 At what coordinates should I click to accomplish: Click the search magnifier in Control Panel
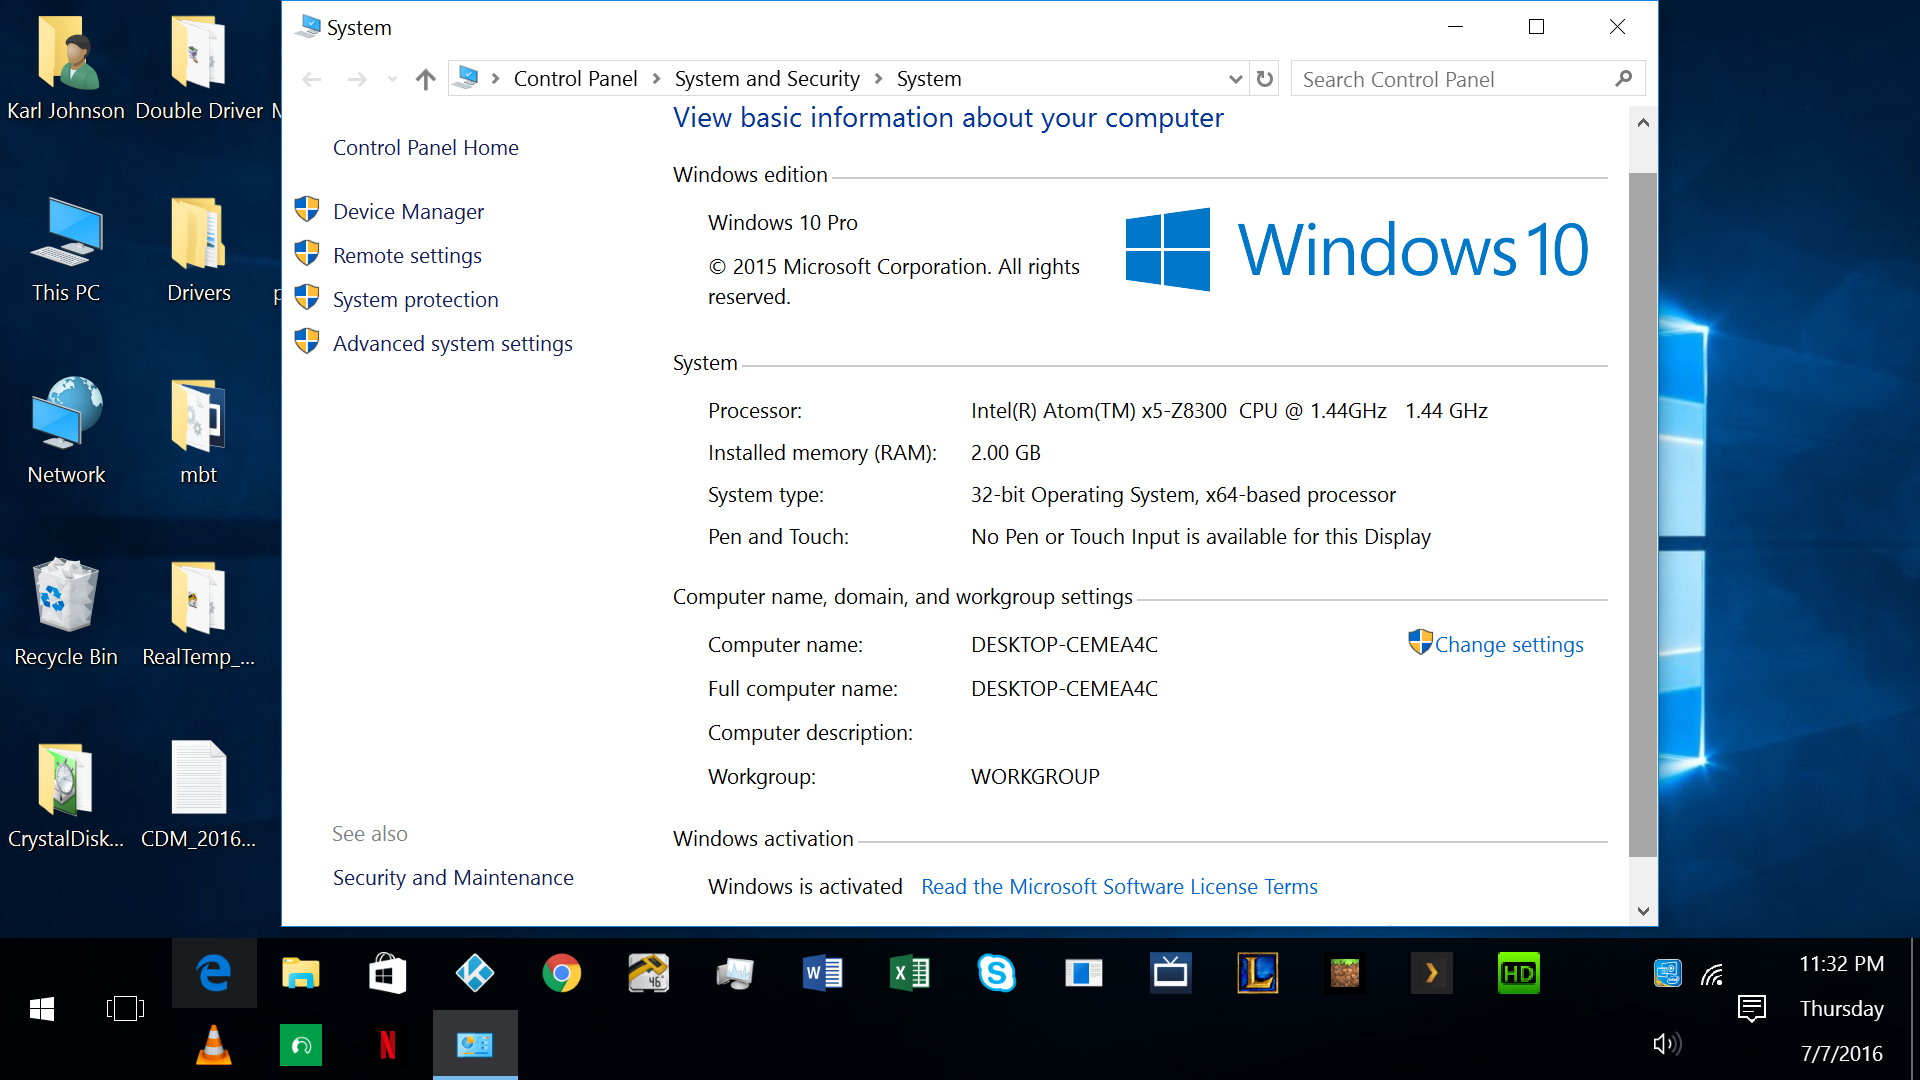pyautogui.click(x=1623, y=79)
